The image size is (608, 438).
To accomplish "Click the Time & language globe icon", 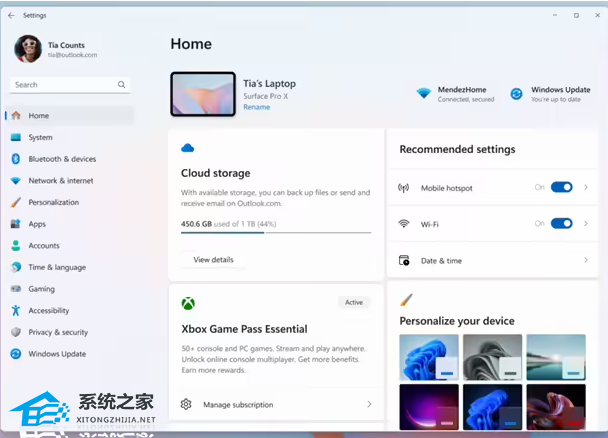I will point(16,267).
